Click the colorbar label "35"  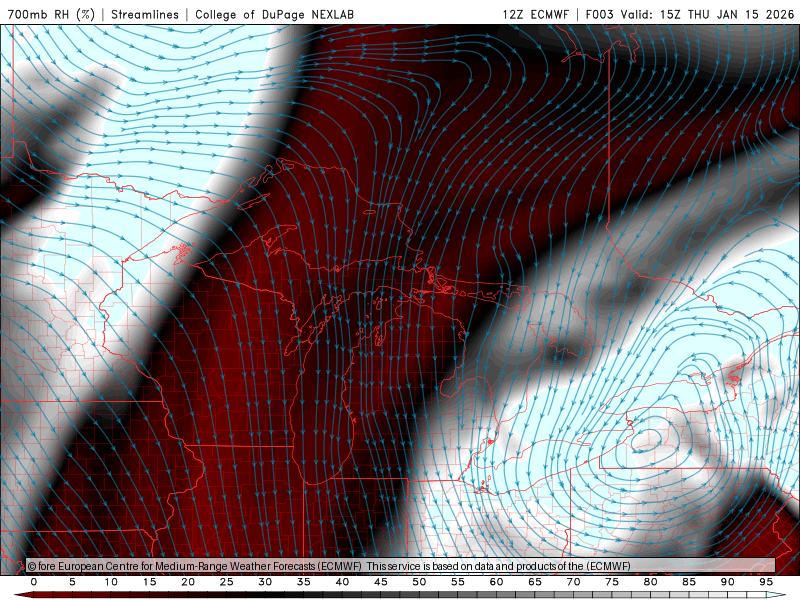click(x=304, y=582)
